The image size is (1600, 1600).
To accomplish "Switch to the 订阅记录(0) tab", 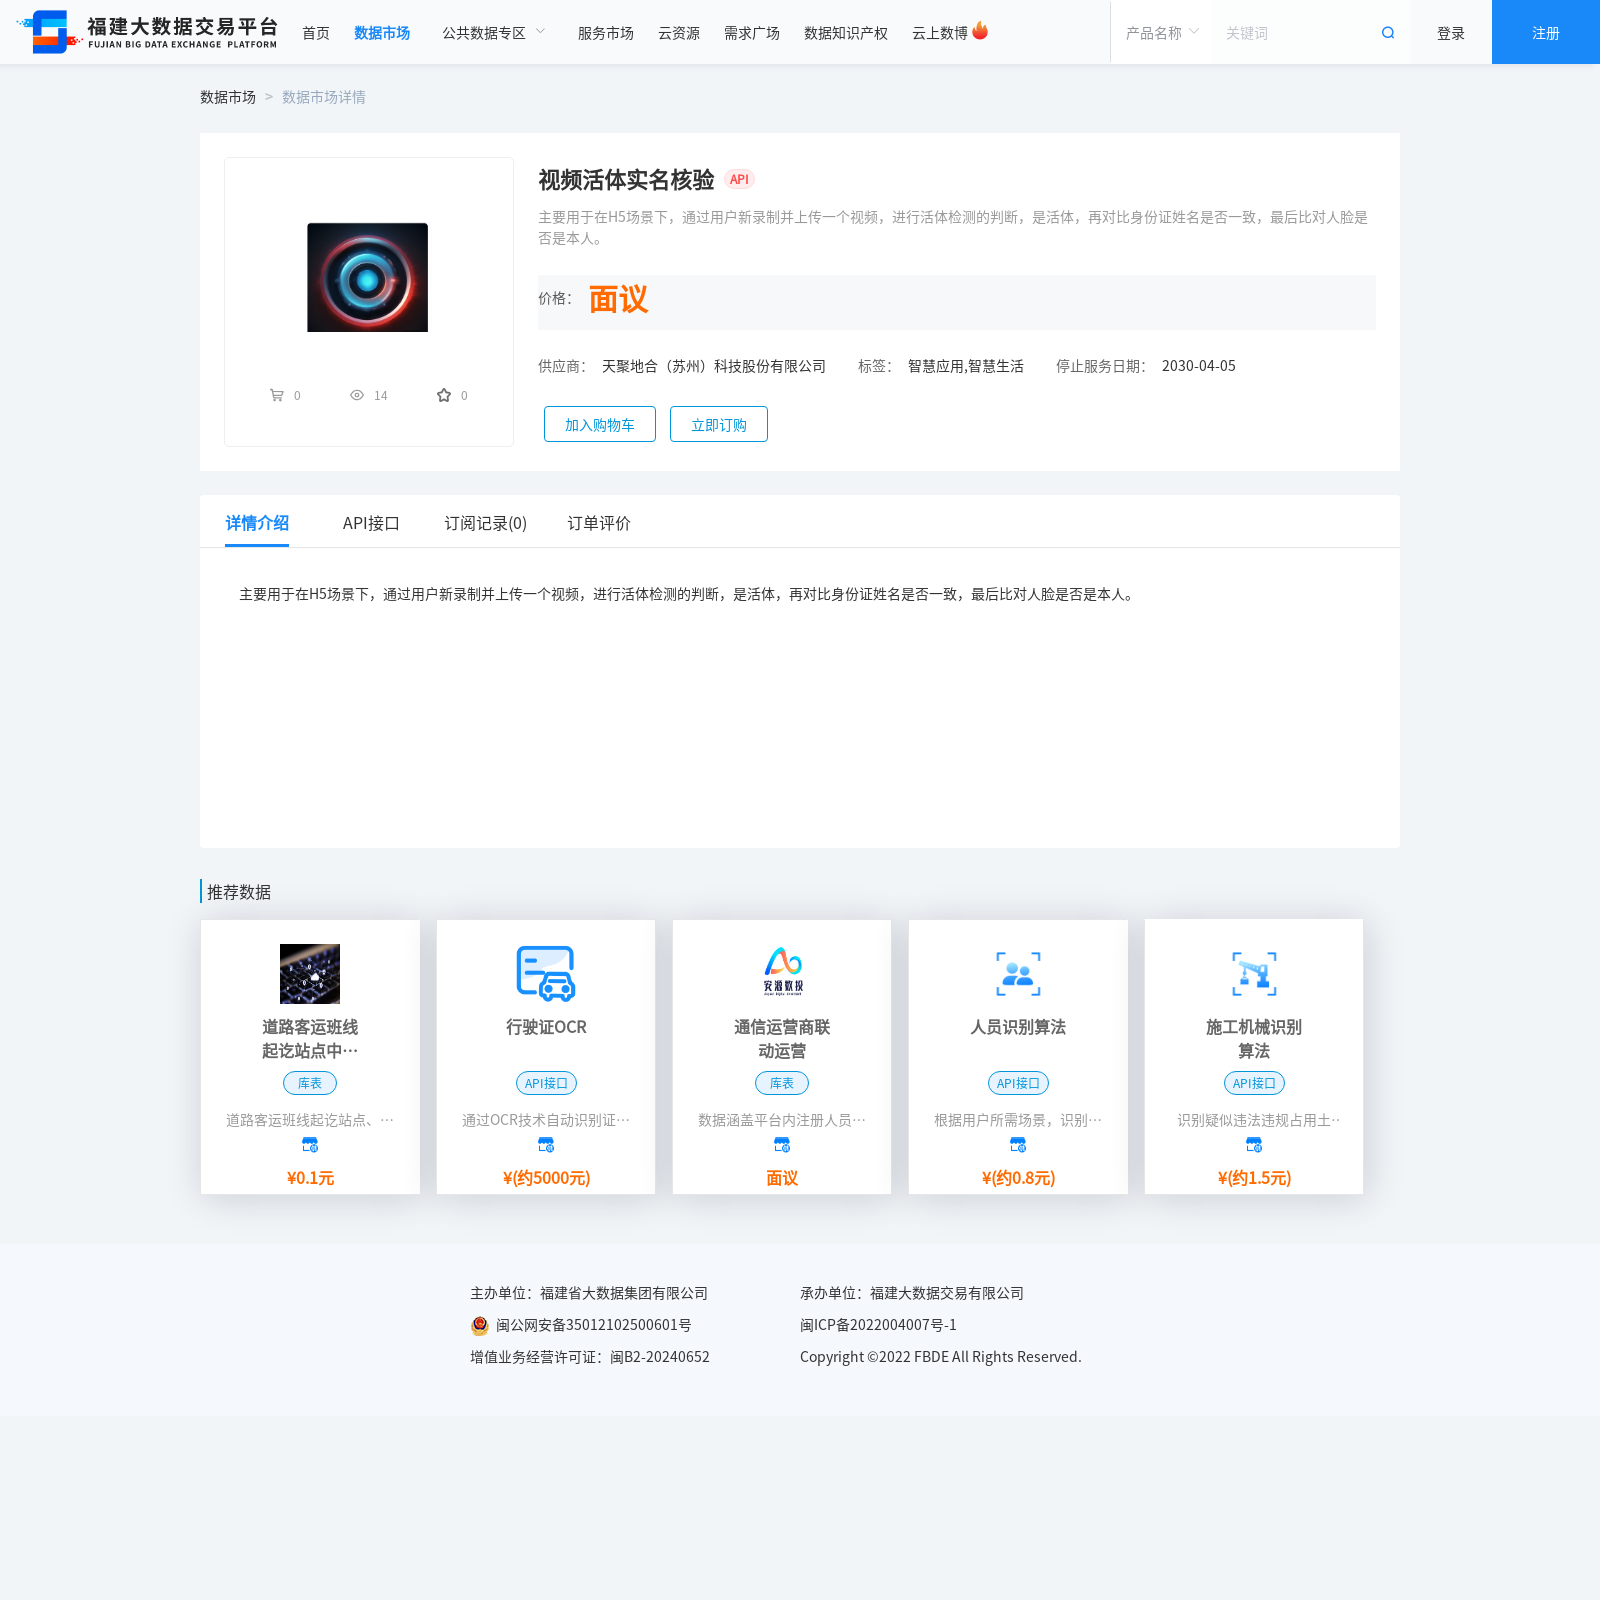I will tap(486, 523).
